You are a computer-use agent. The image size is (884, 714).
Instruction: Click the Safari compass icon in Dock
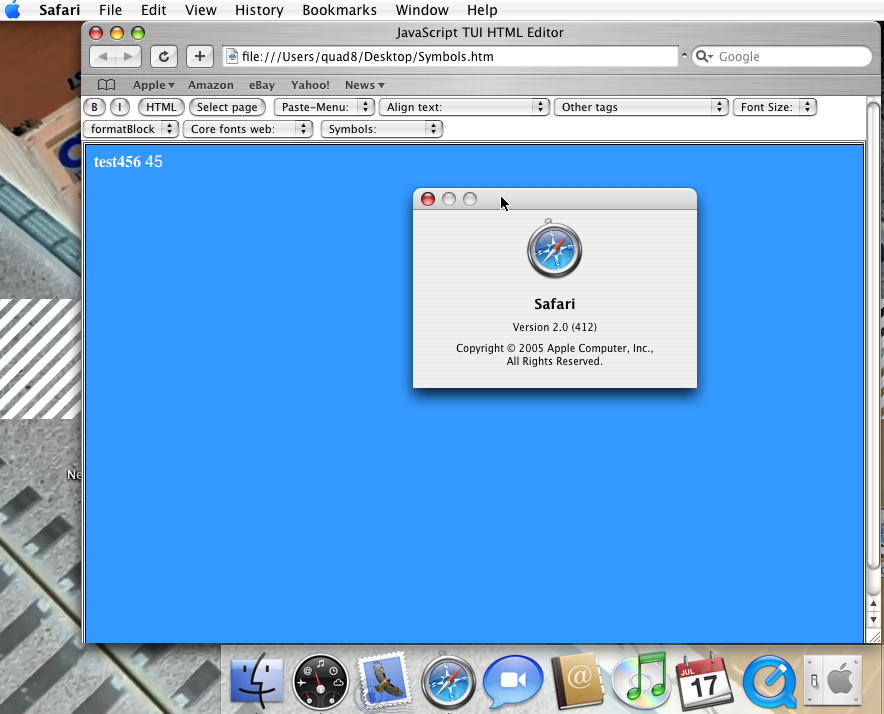[448, 681]
